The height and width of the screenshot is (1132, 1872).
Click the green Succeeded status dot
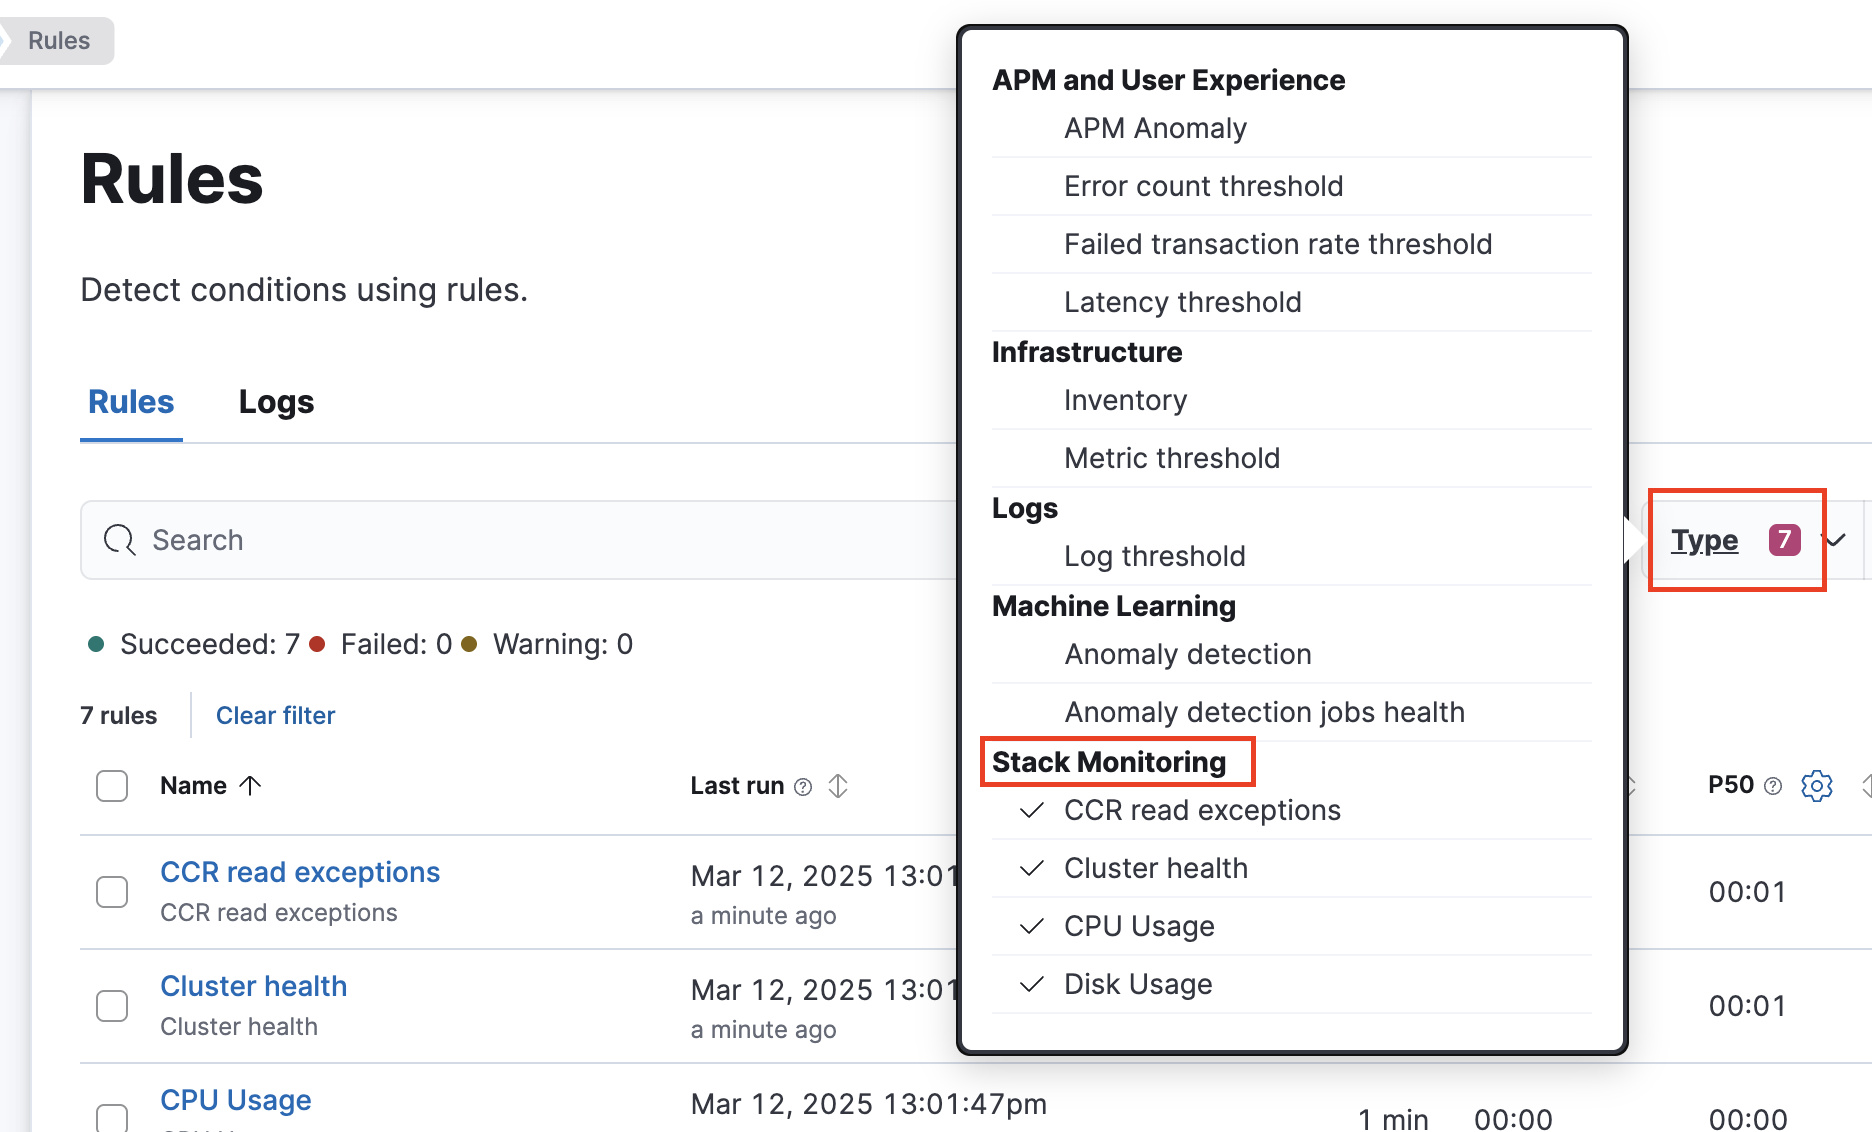coord(96,644)
